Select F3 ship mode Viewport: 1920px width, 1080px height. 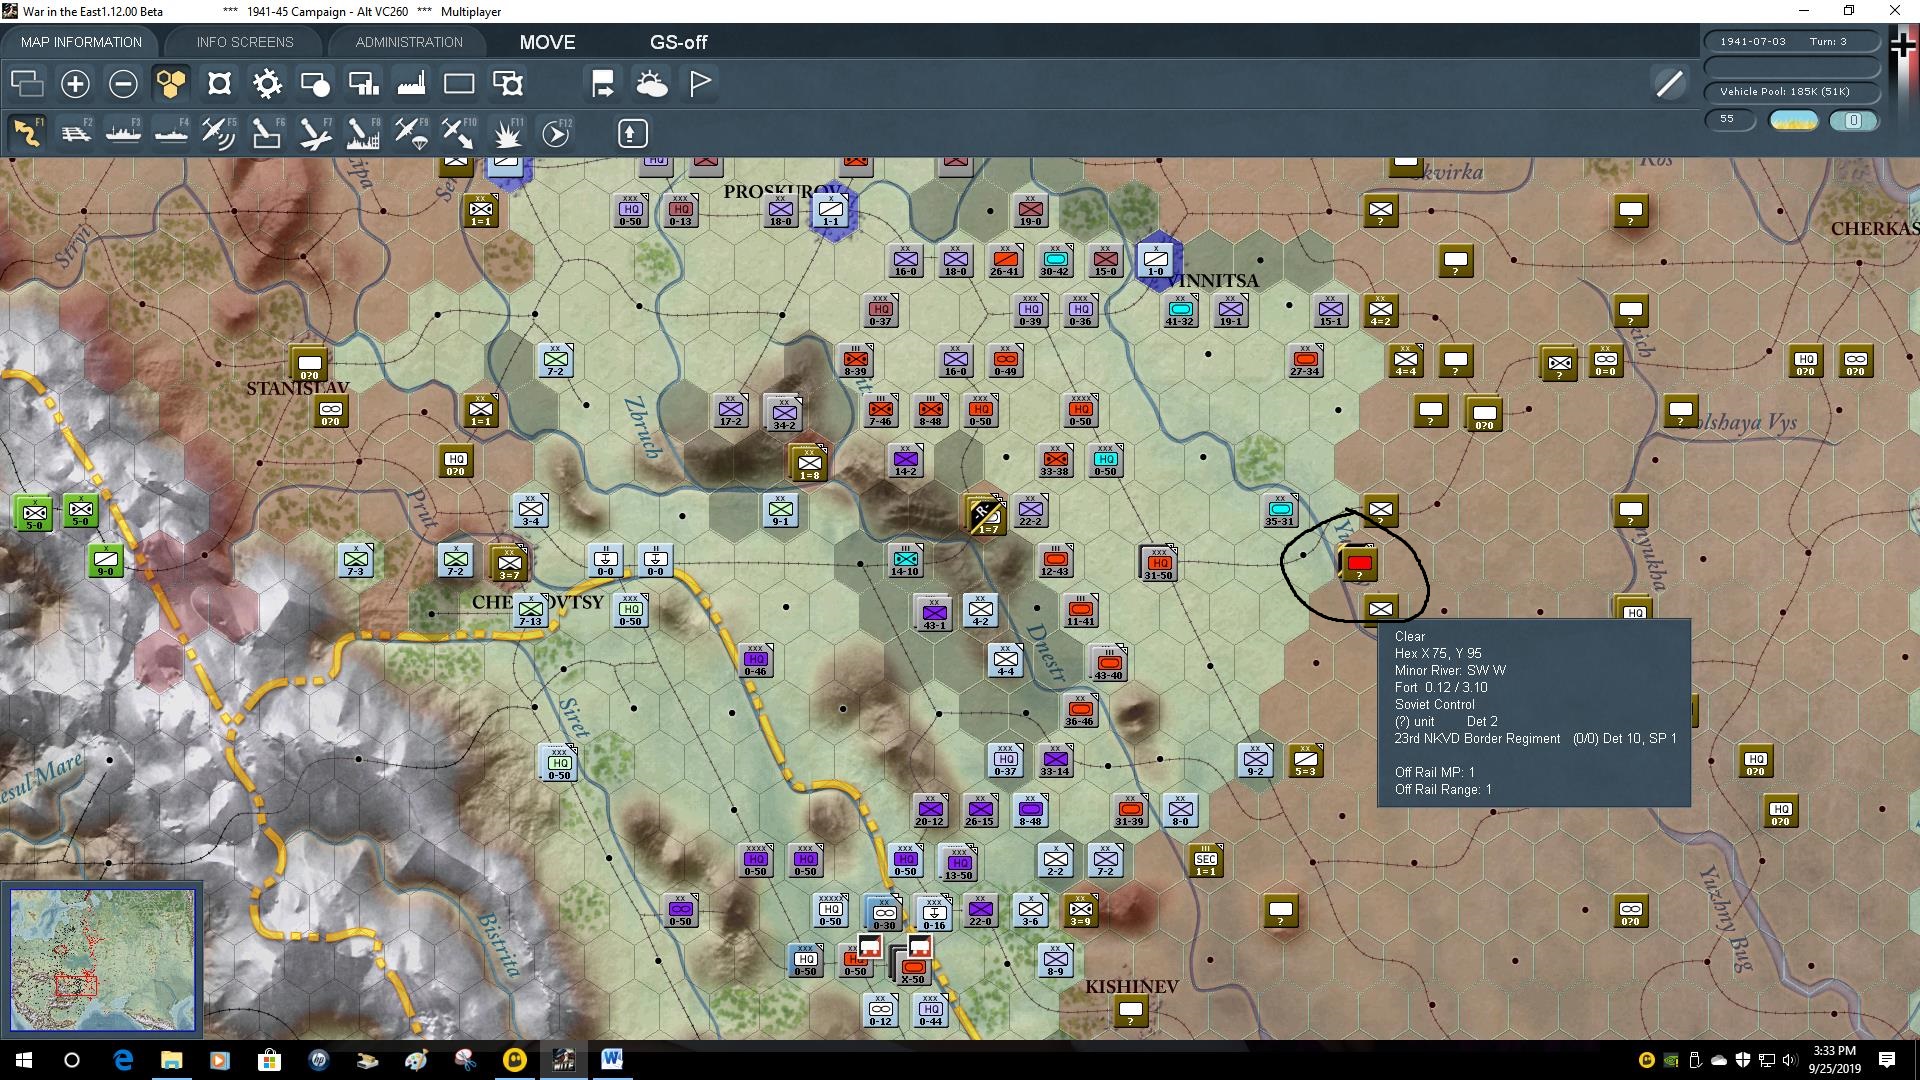(x=123, y=132)
